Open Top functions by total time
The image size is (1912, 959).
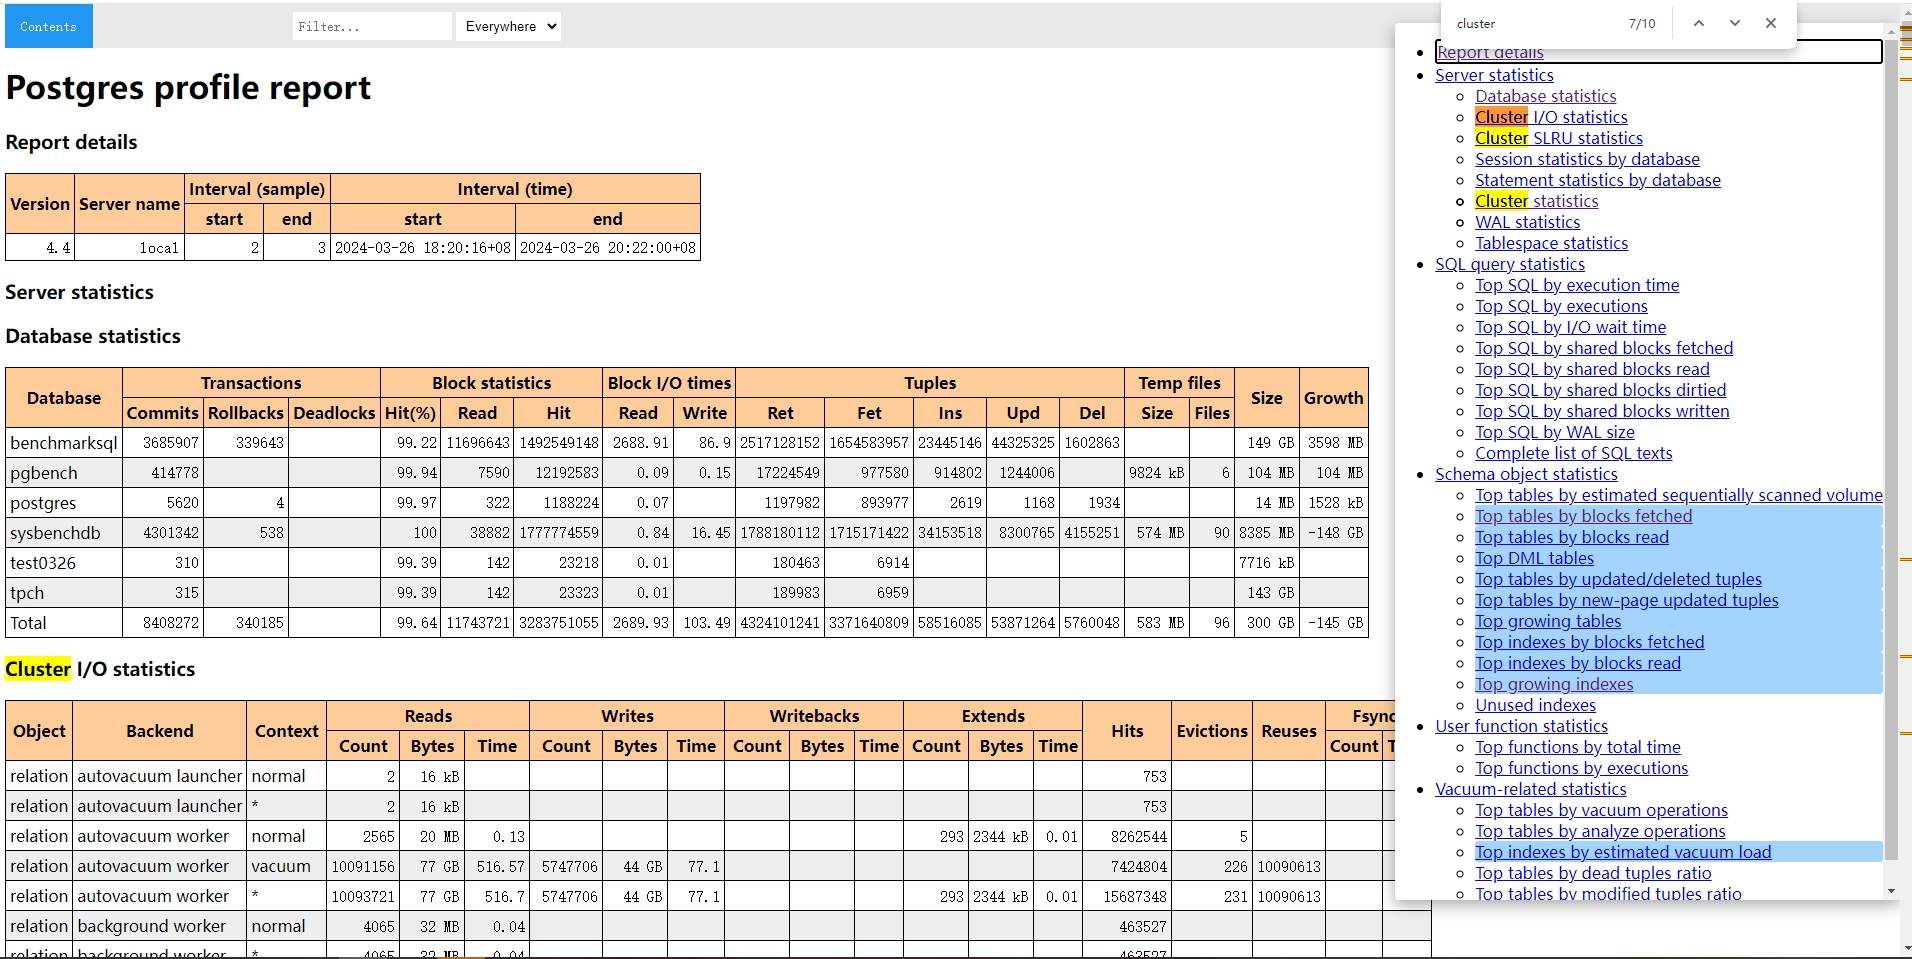[1578, 747]
